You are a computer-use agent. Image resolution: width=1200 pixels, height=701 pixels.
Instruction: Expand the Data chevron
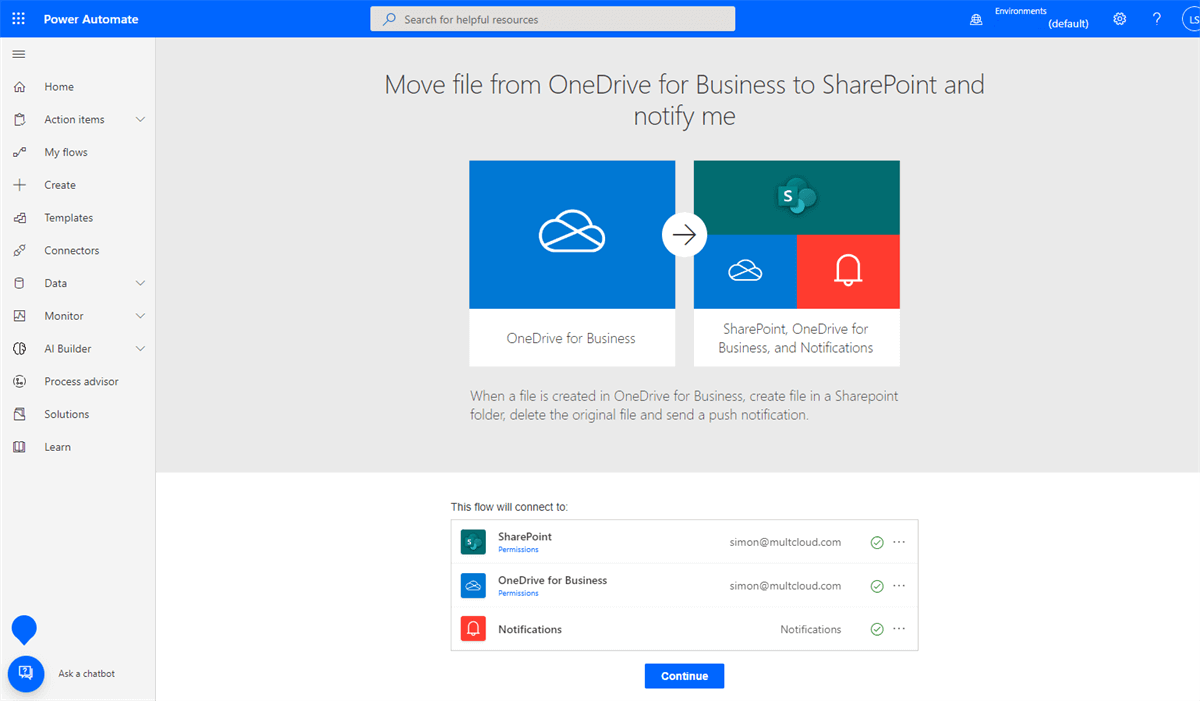click(x=140, y=283)
